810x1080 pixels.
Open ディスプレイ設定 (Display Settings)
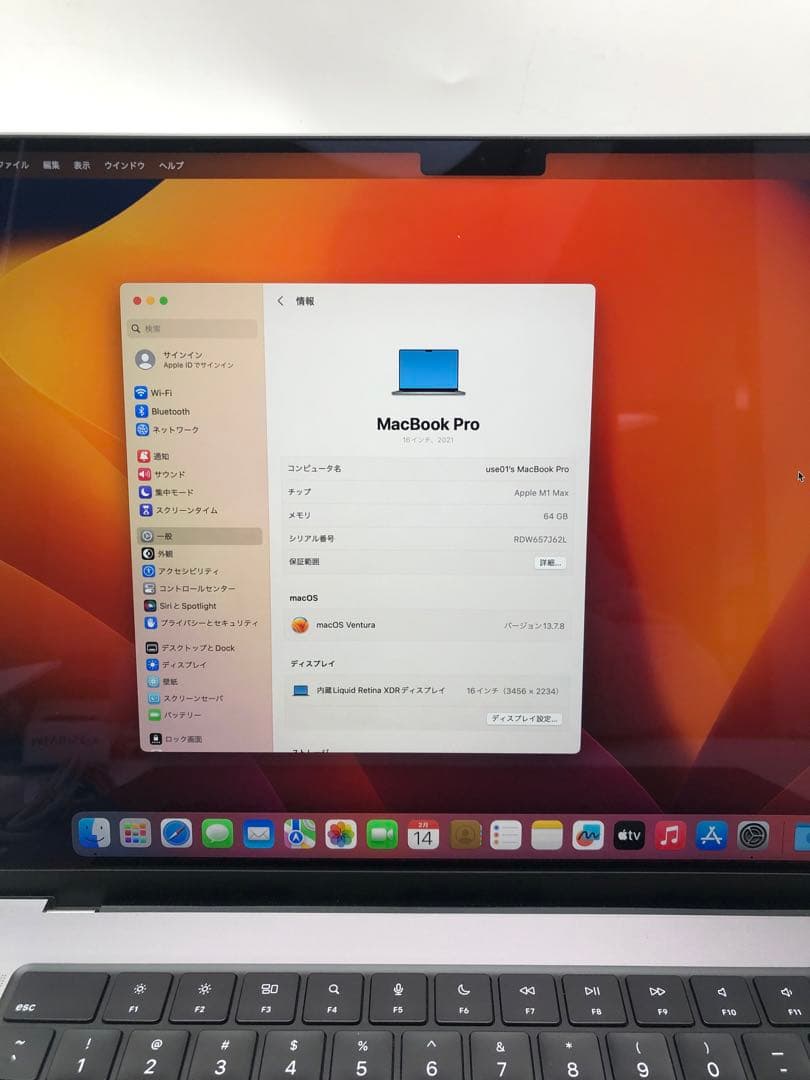[x=522, y=717]
